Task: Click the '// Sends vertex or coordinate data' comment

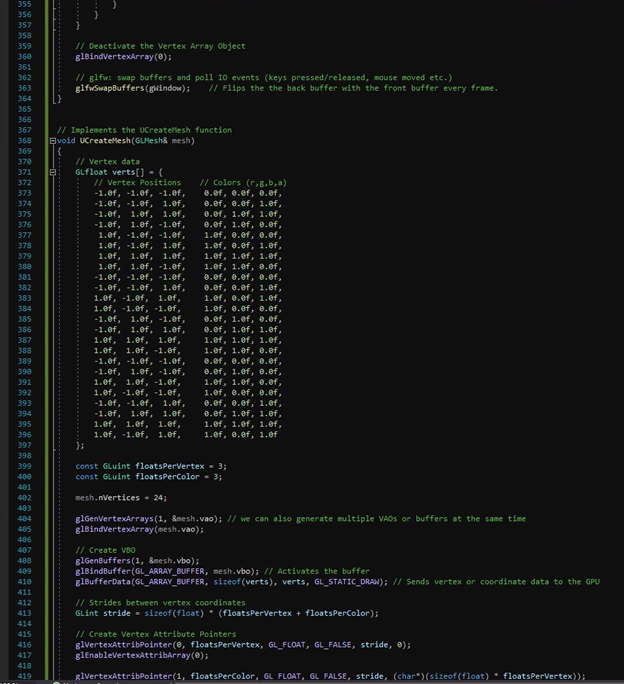Action: [496, 581]
